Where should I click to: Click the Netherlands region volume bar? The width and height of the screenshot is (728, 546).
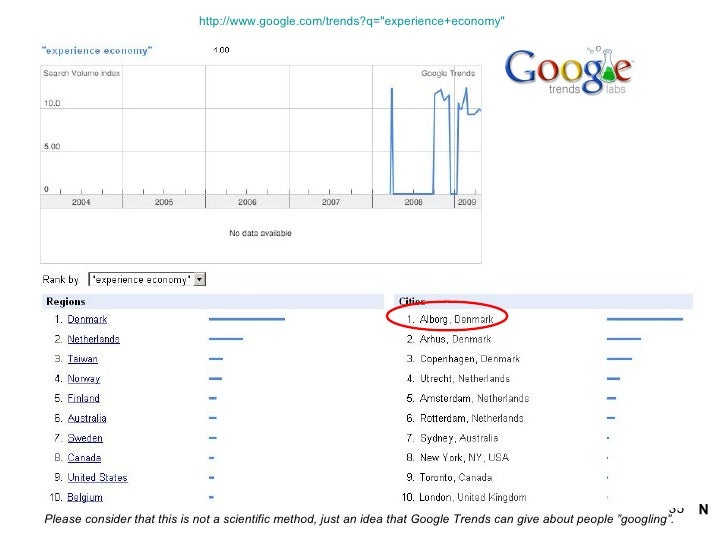(226, 339)
